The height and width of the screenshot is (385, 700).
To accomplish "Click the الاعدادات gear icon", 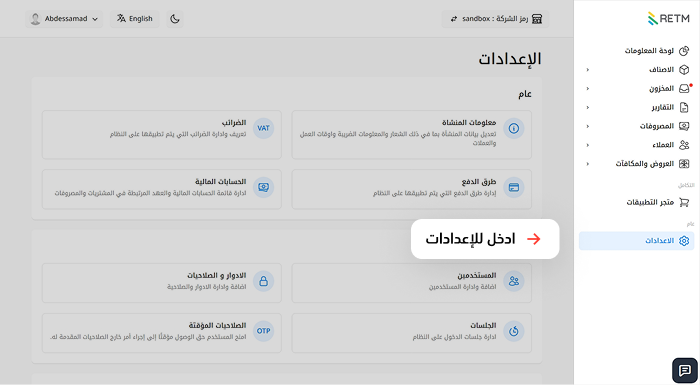I will (683, 241).
